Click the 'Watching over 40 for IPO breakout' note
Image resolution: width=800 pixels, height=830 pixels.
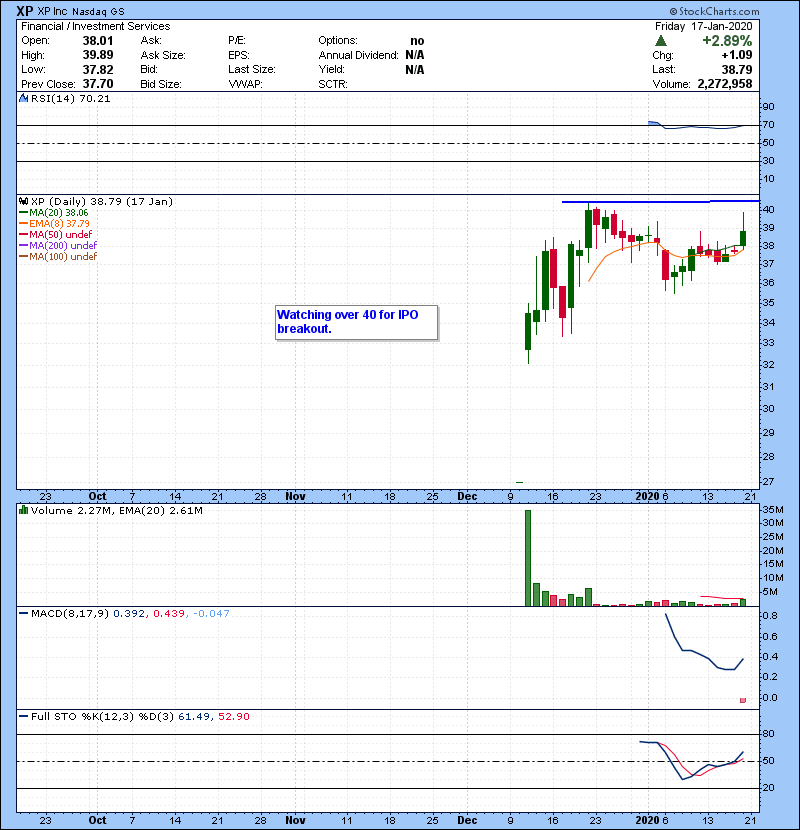coord(356,322)
